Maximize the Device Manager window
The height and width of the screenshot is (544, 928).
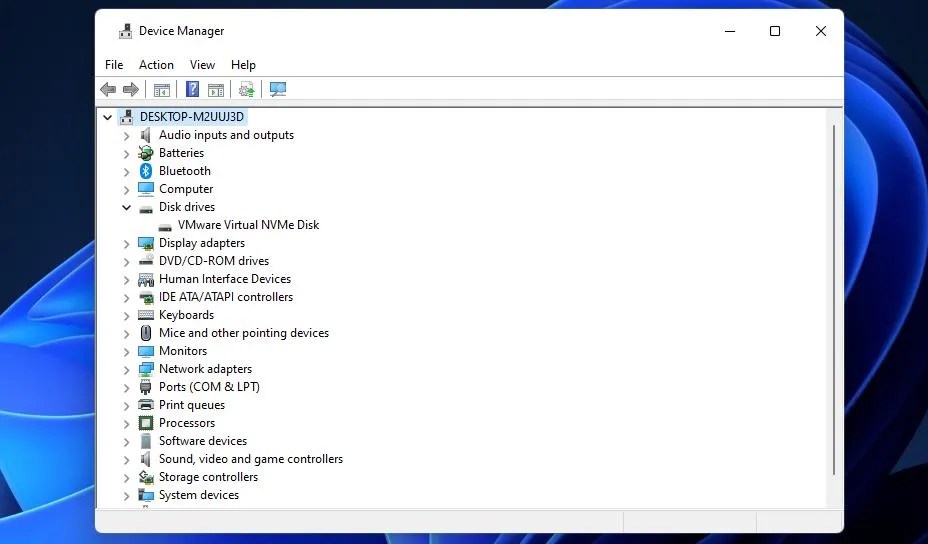pos(775,31)
